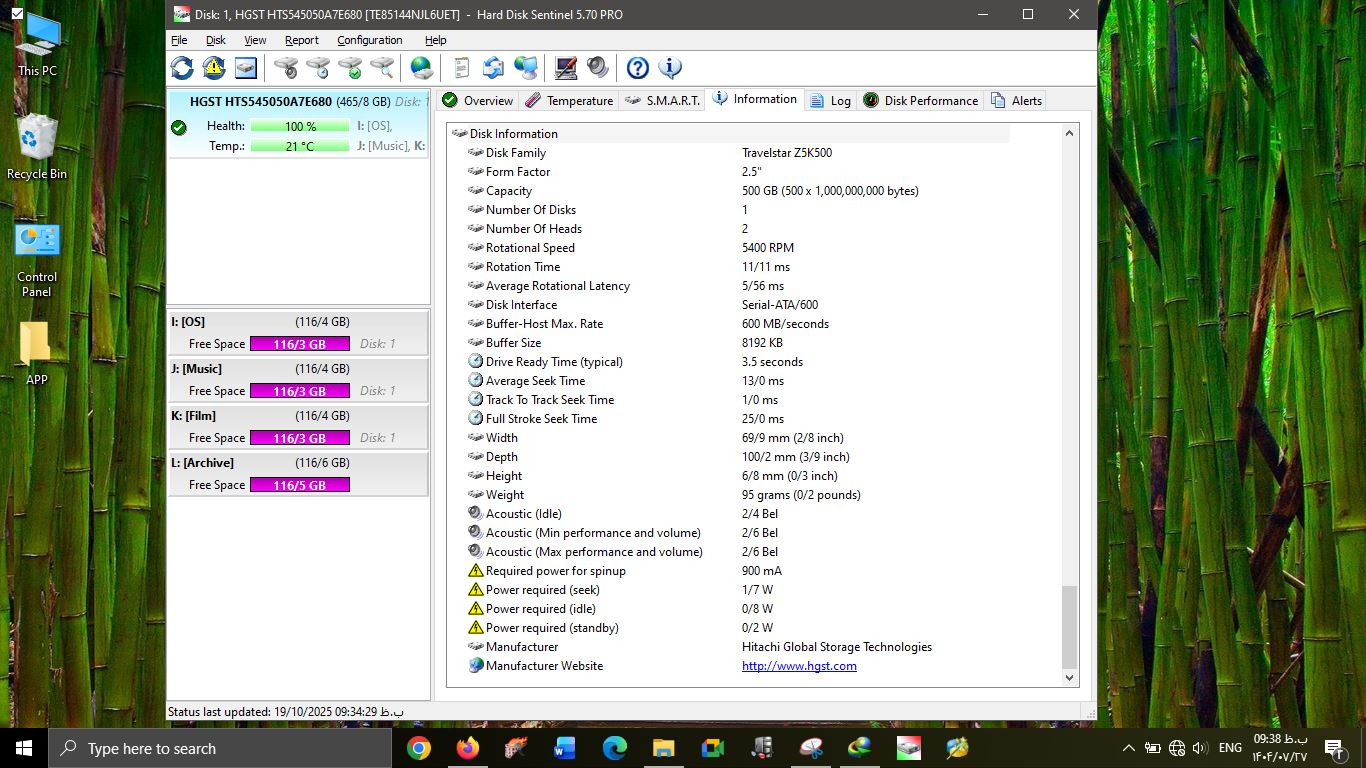Open the blue info bubble About icon
The width and height of the screenshot is (1366, 768).
[670, 68]
